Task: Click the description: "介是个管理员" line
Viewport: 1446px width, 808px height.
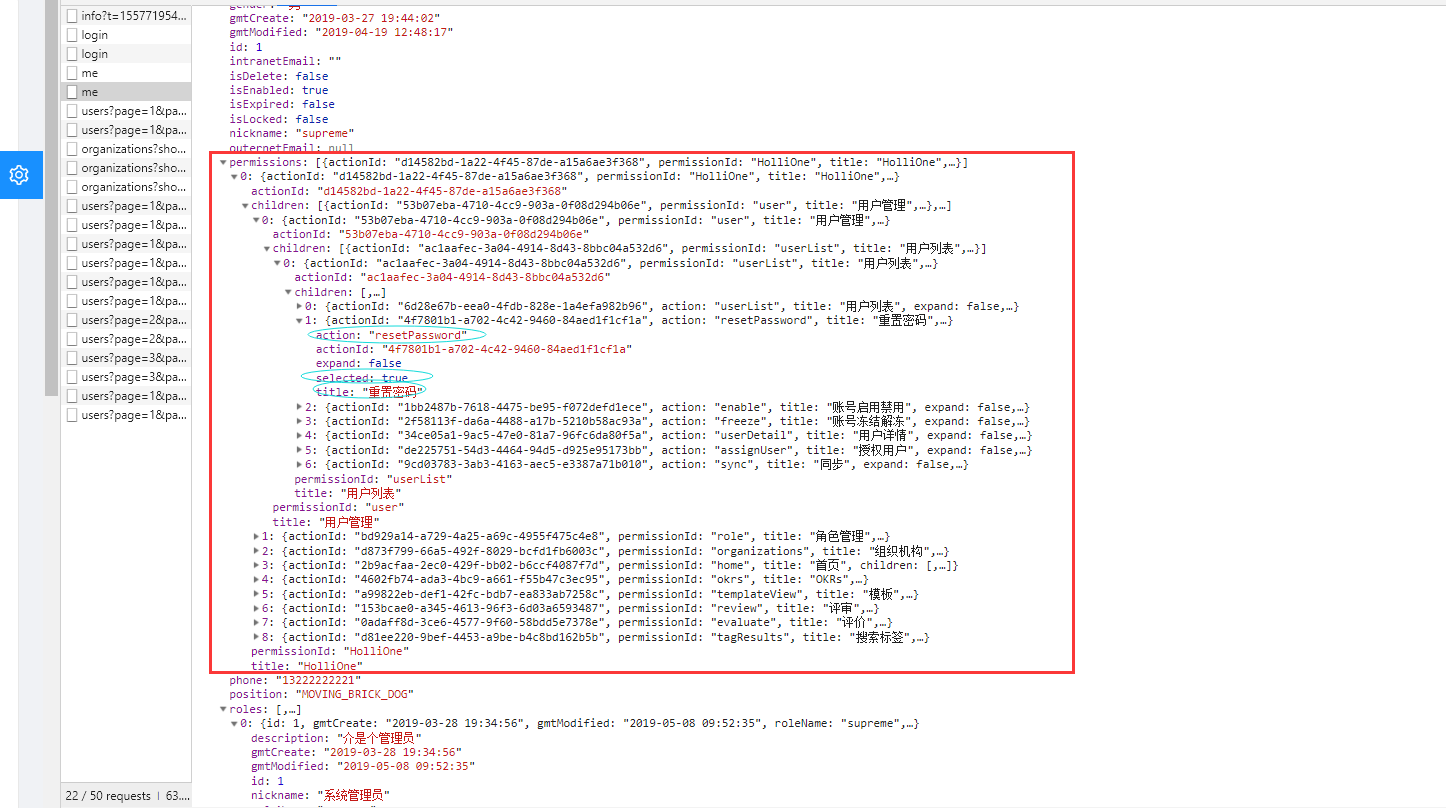Action: click(335, 738)
